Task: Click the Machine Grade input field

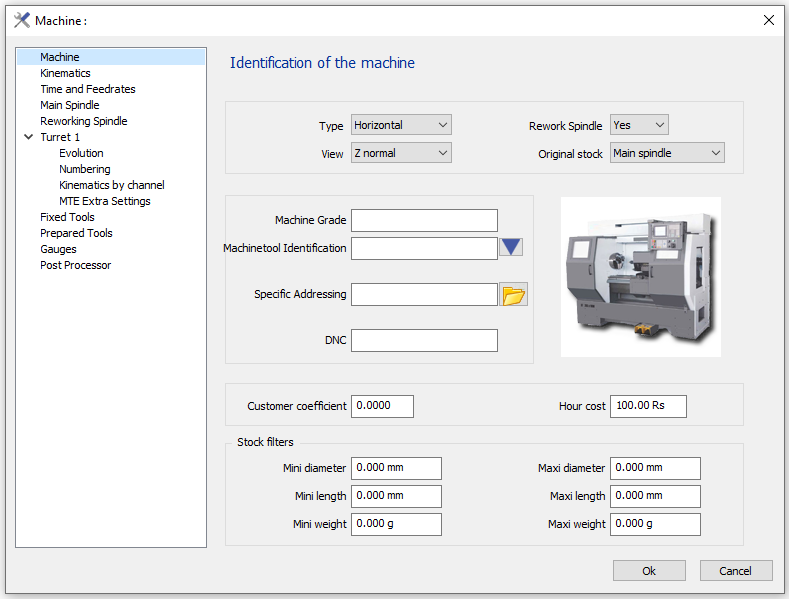Action: point(424,220)
